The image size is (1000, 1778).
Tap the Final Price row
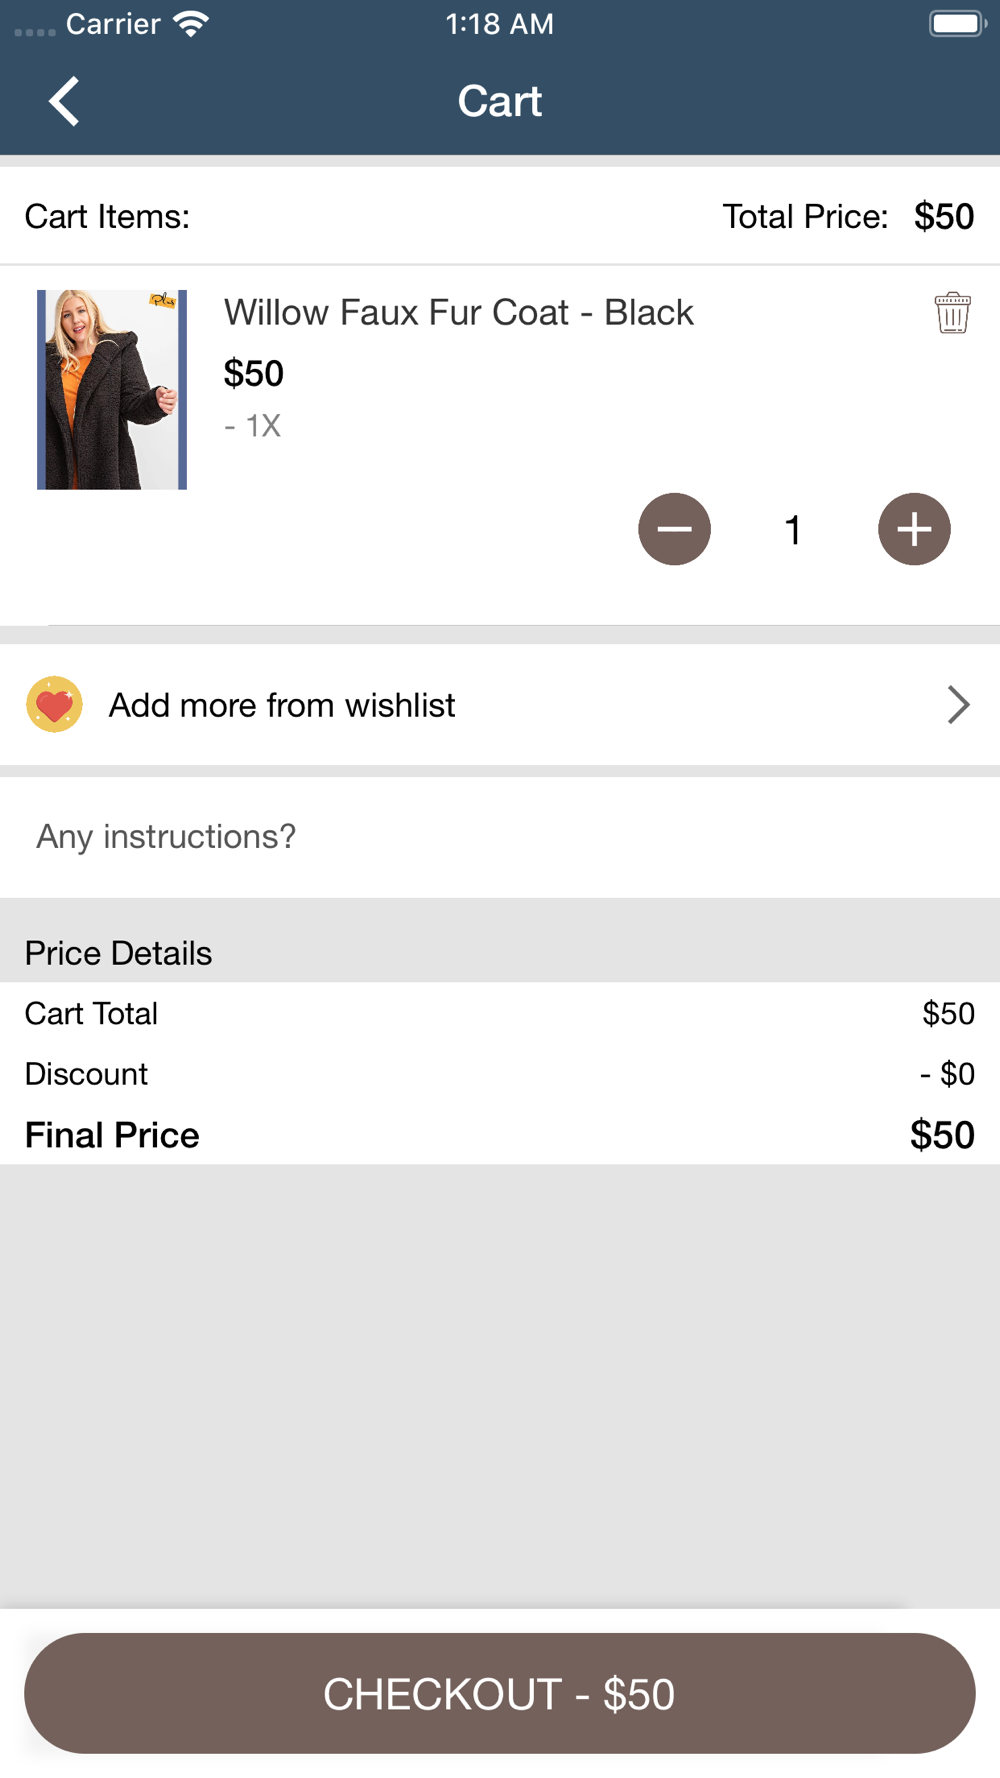[x=500, y=1135]
